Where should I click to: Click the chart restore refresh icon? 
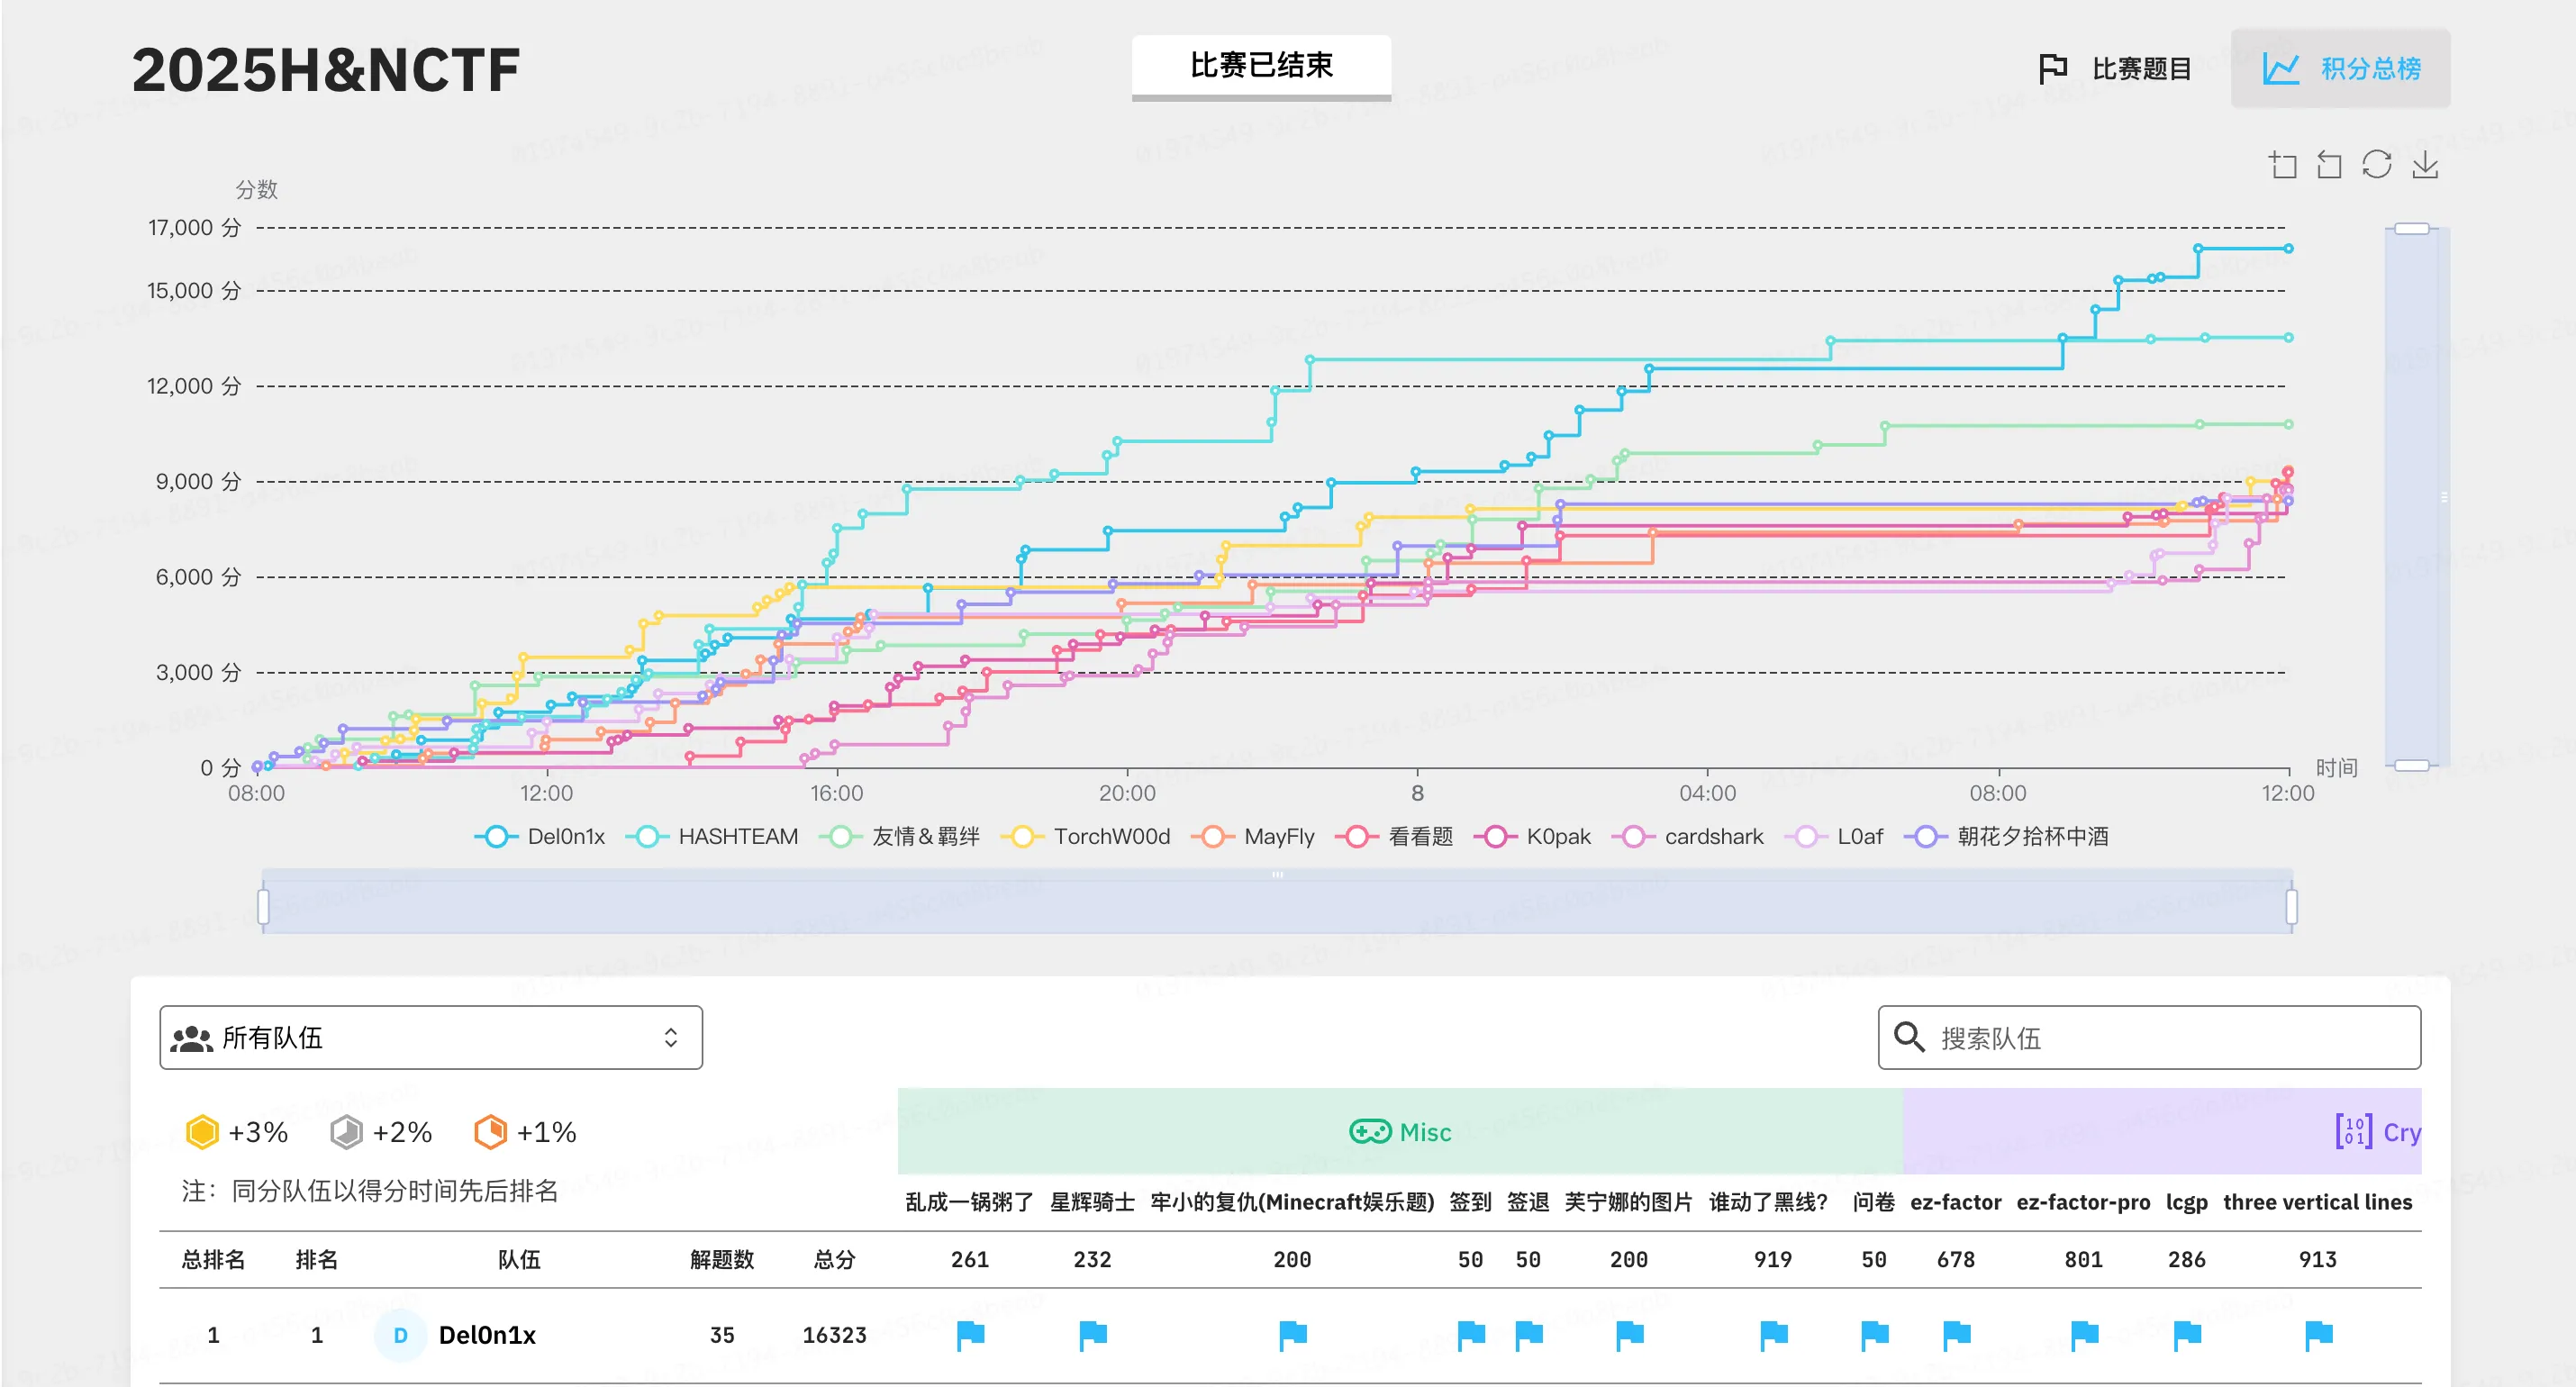coord(2377,165)
